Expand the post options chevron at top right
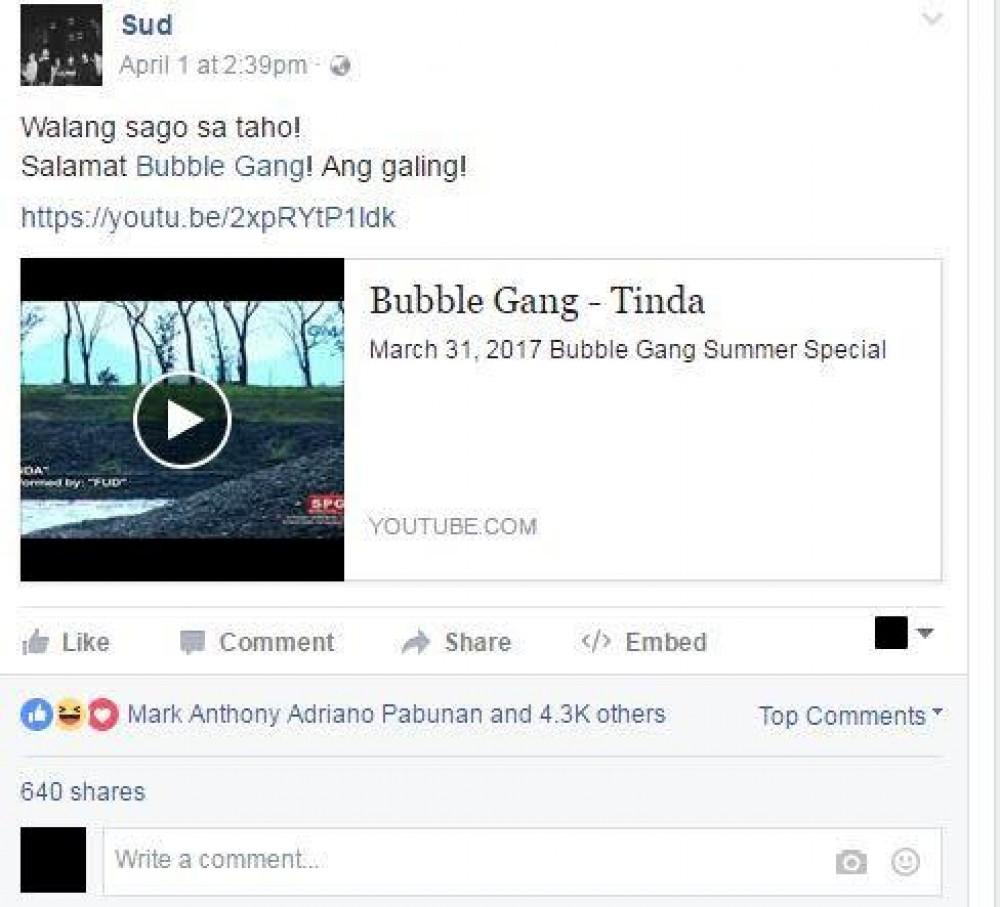Viewport: 1000px width, 907px height. point(932,18)
